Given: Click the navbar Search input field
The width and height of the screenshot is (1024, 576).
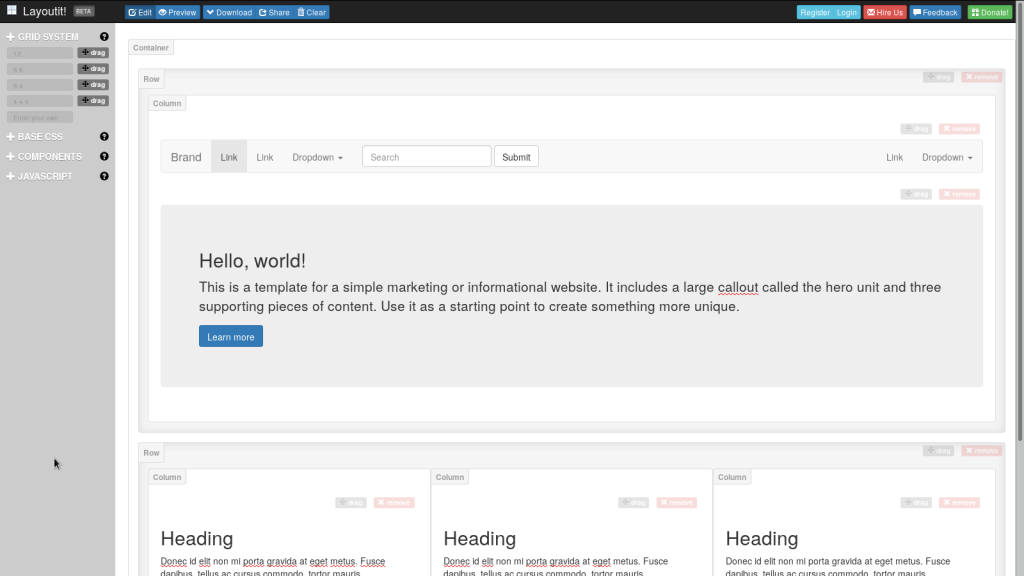Looking at the screenshot, I should coord(426,157).
